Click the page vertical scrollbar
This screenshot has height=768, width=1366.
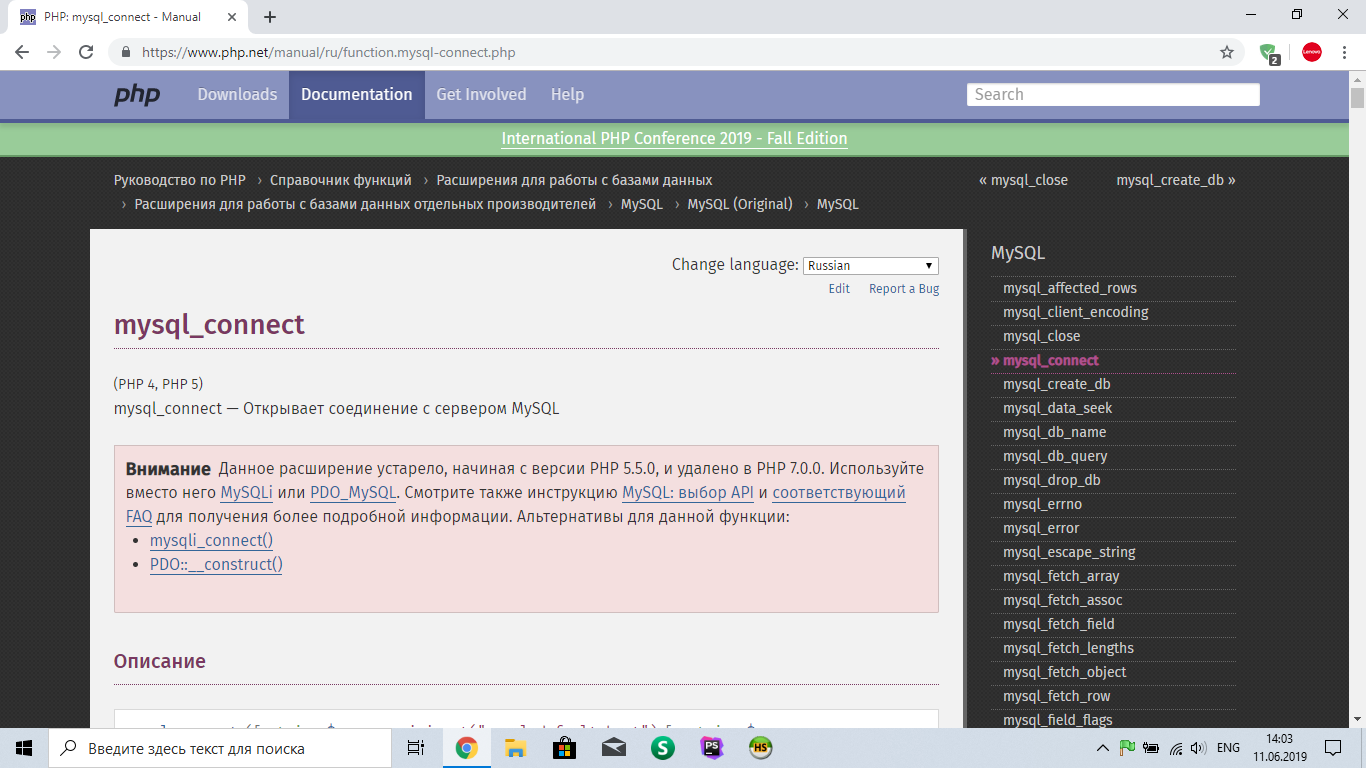(x=1357, y=400)
